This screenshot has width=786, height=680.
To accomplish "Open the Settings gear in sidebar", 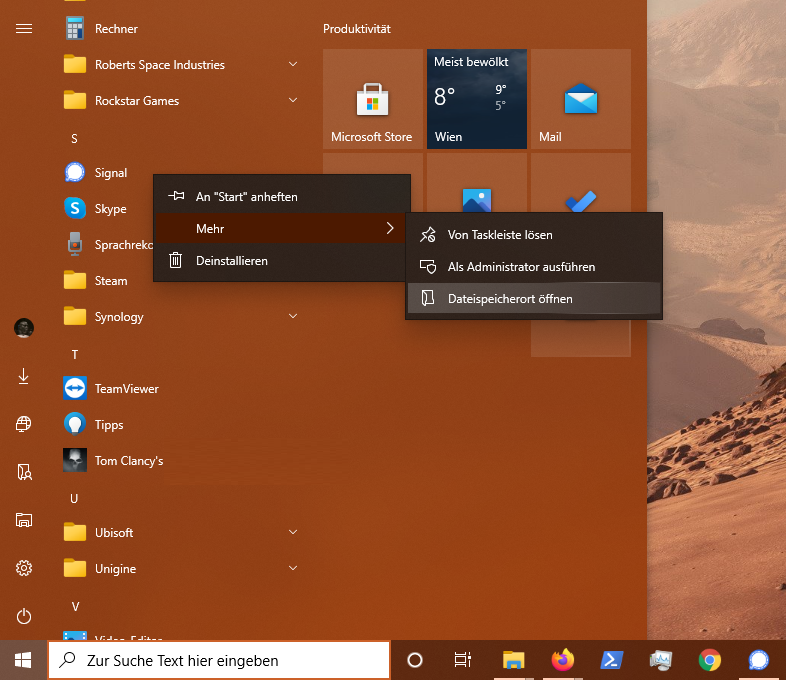I will [24, 568].
